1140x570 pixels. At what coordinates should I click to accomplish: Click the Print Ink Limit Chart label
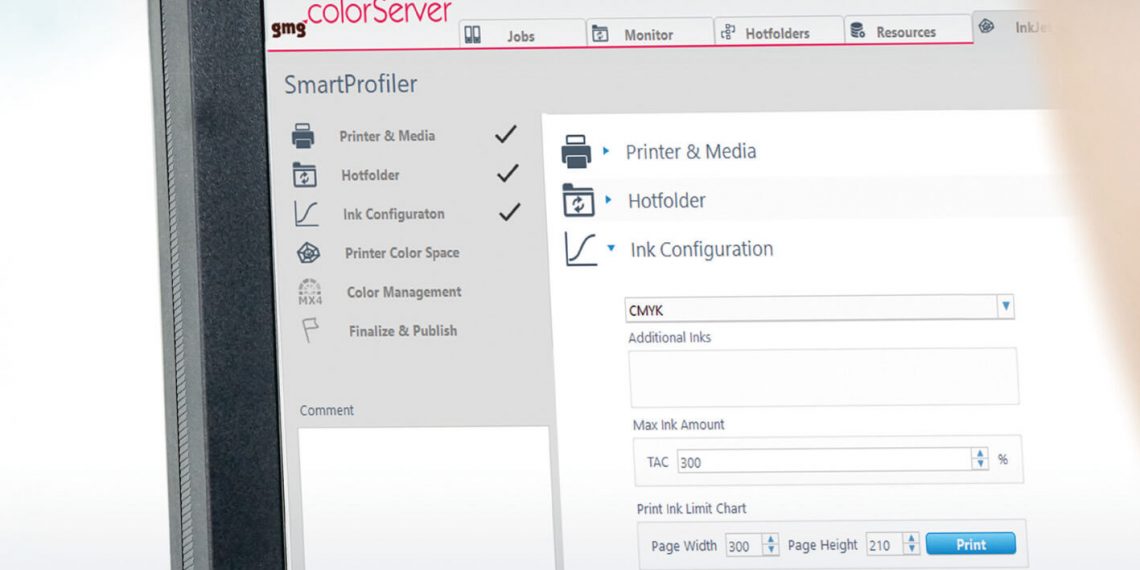(691, 509)
